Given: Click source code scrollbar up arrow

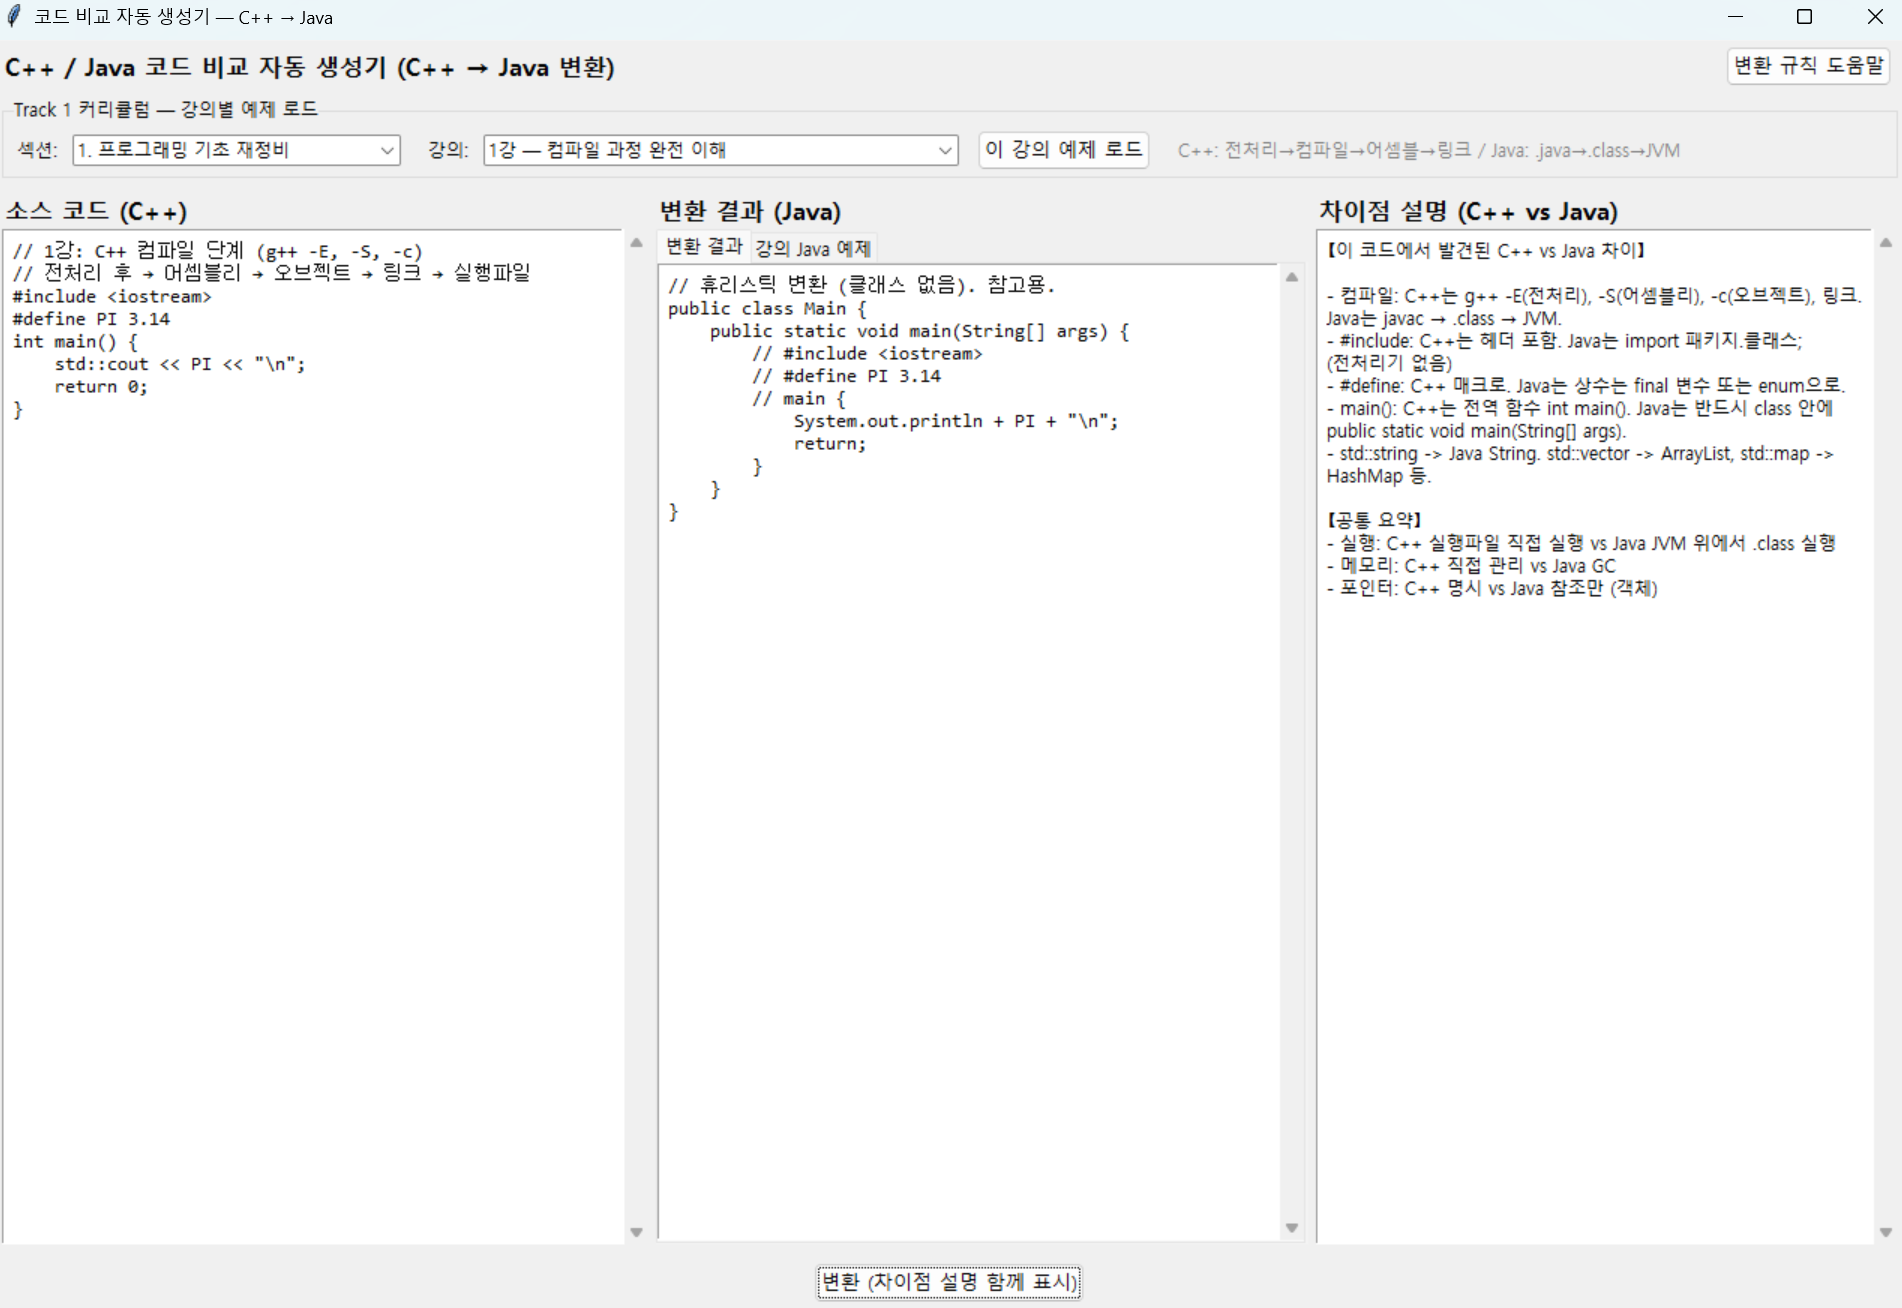Looking at the screenshot, I should [x=636, y=243].
